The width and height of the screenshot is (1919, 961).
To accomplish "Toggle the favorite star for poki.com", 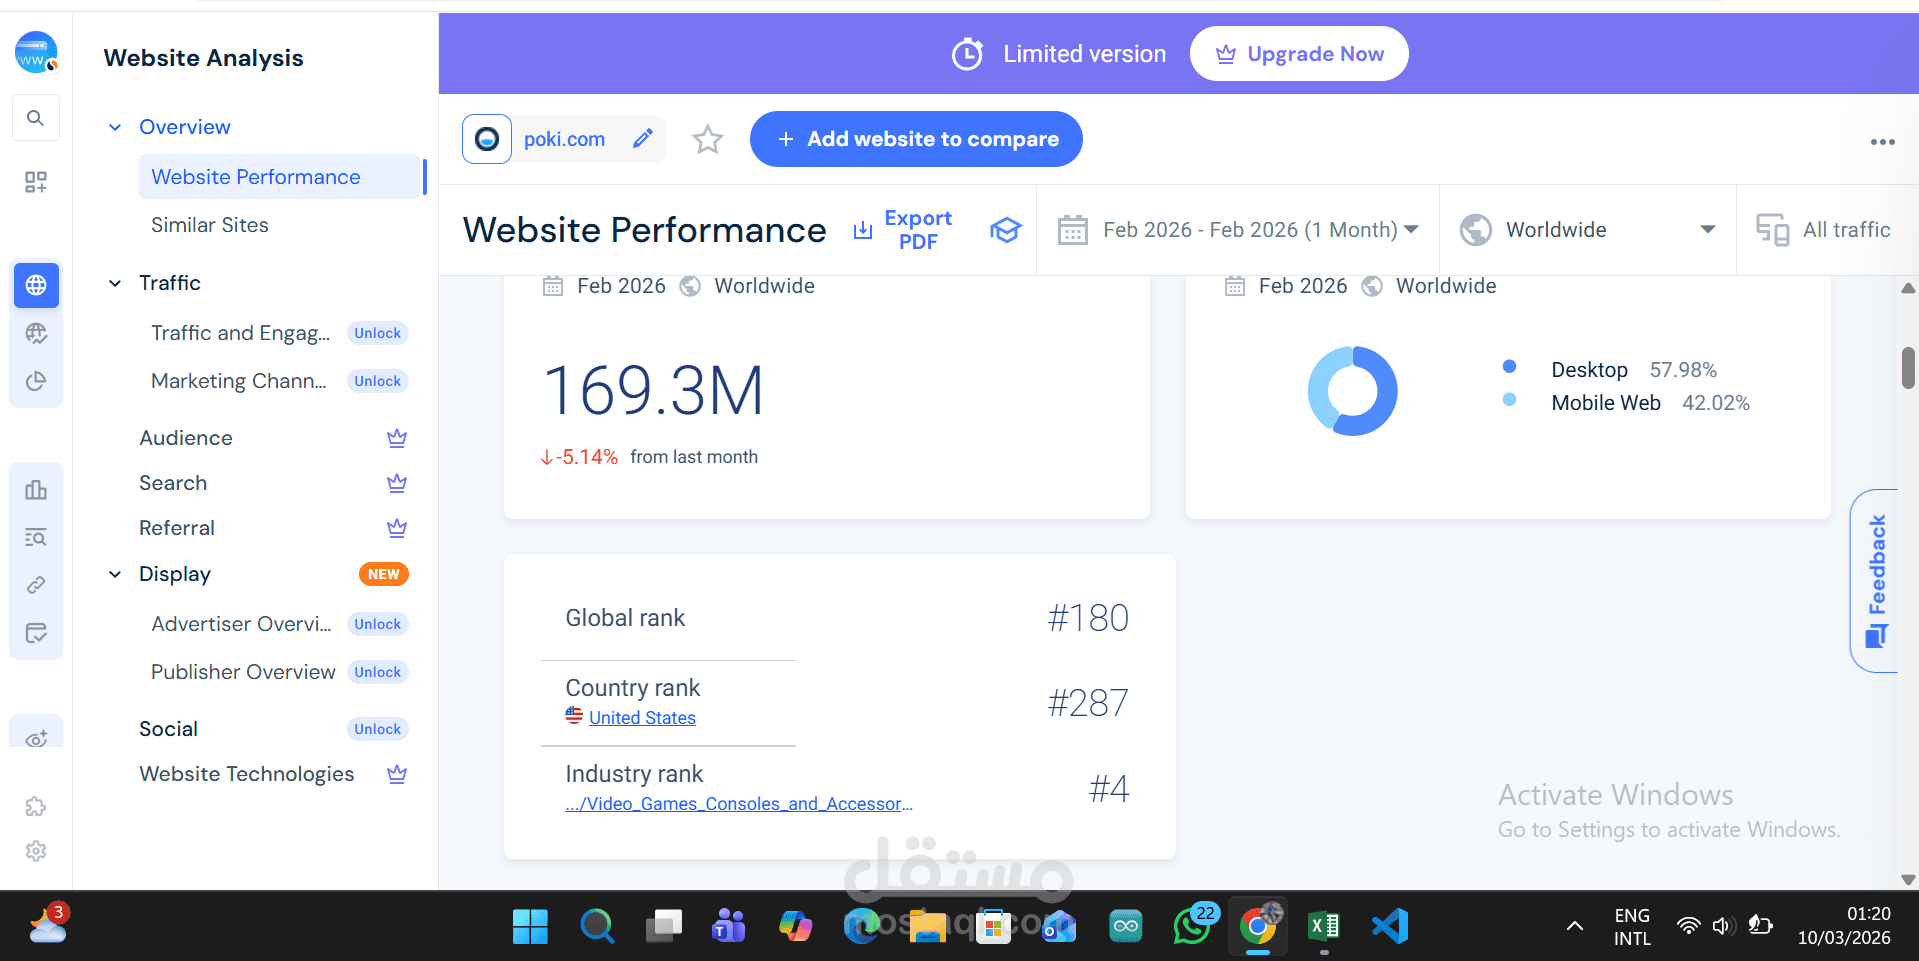I will (708, 139).
